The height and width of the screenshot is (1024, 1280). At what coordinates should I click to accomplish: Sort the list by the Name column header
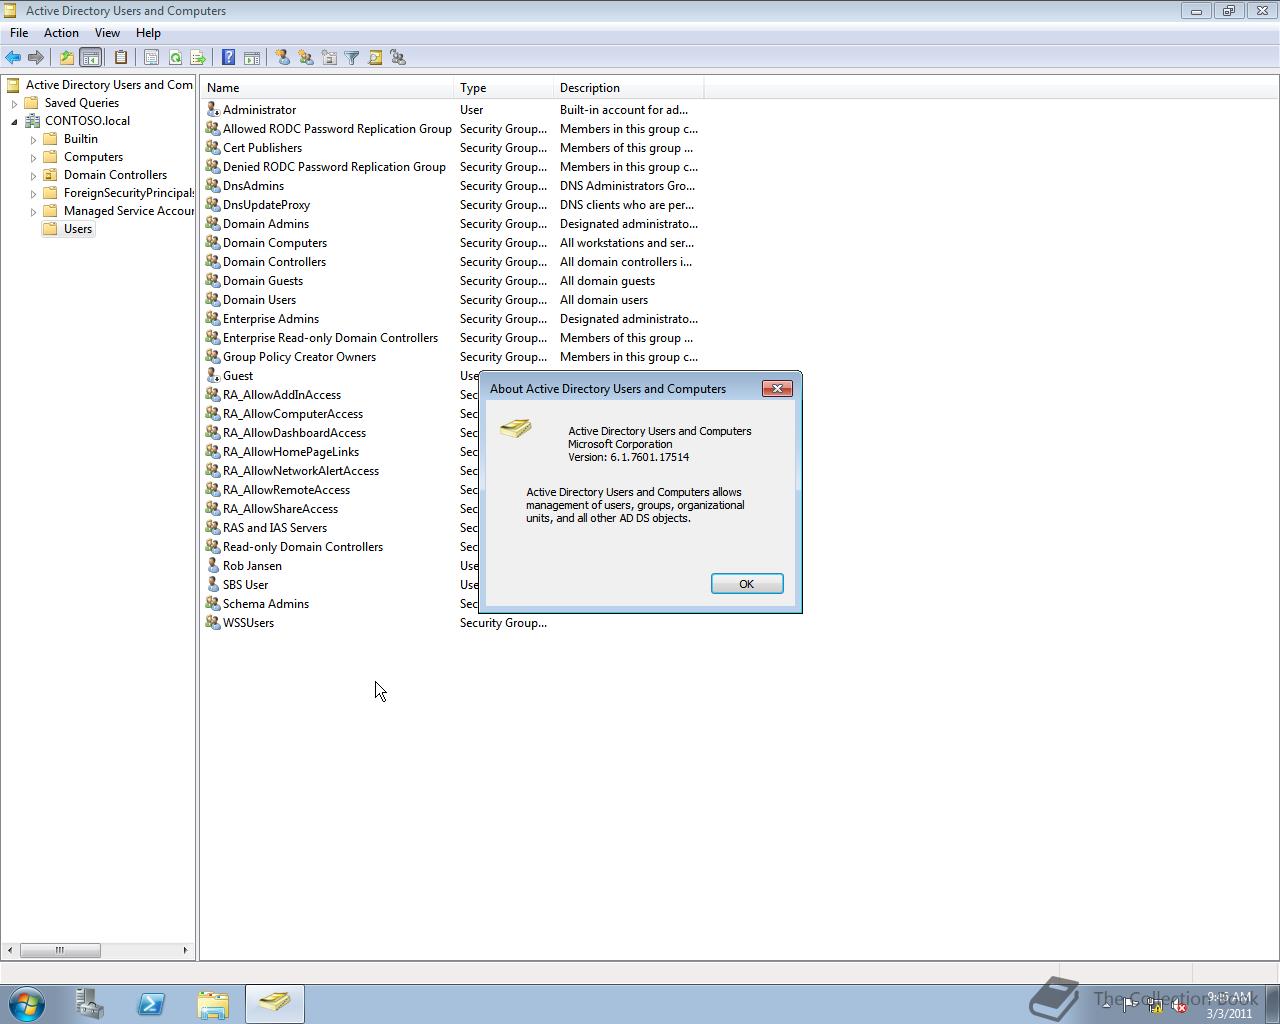(328, 88)
